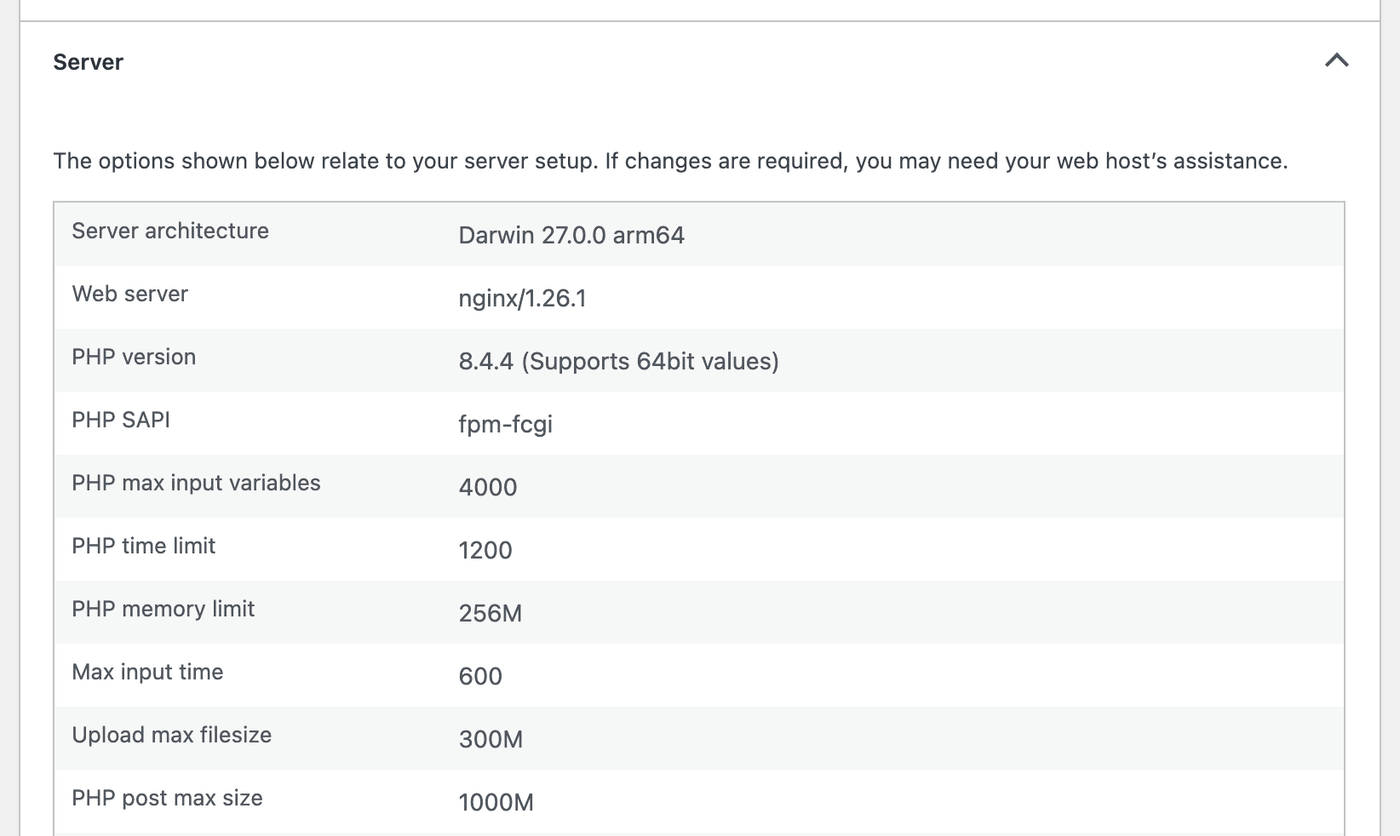This screenshot has height=836, width=1400.
Task: Select the value '1200'
Action: tap(485, 550)
